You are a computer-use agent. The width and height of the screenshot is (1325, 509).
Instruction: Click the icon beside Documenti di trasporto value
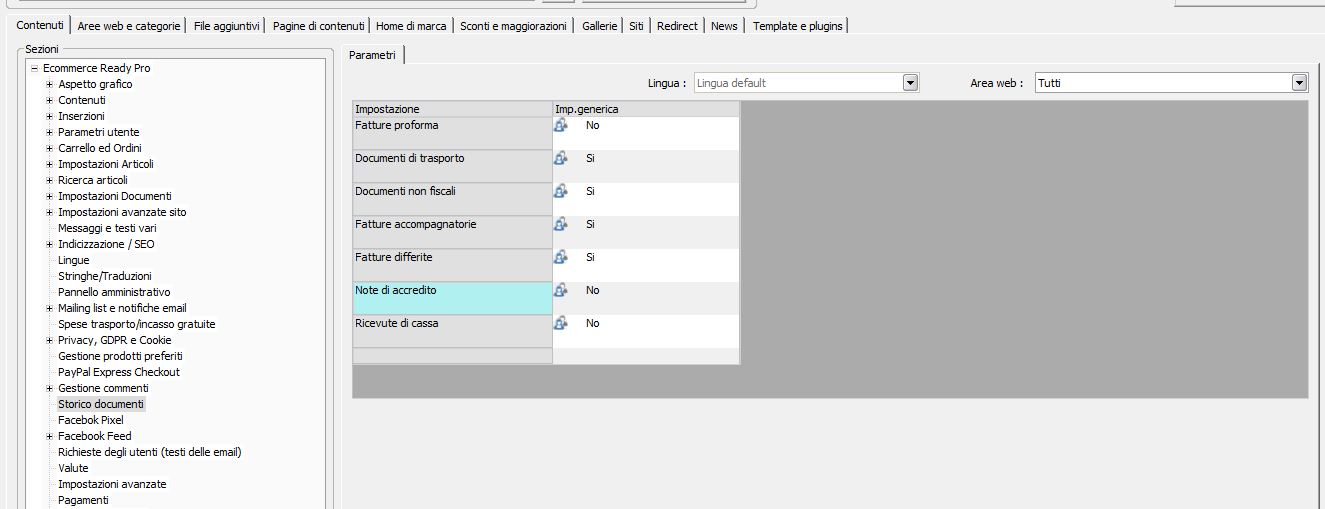(x=561, y=158)
